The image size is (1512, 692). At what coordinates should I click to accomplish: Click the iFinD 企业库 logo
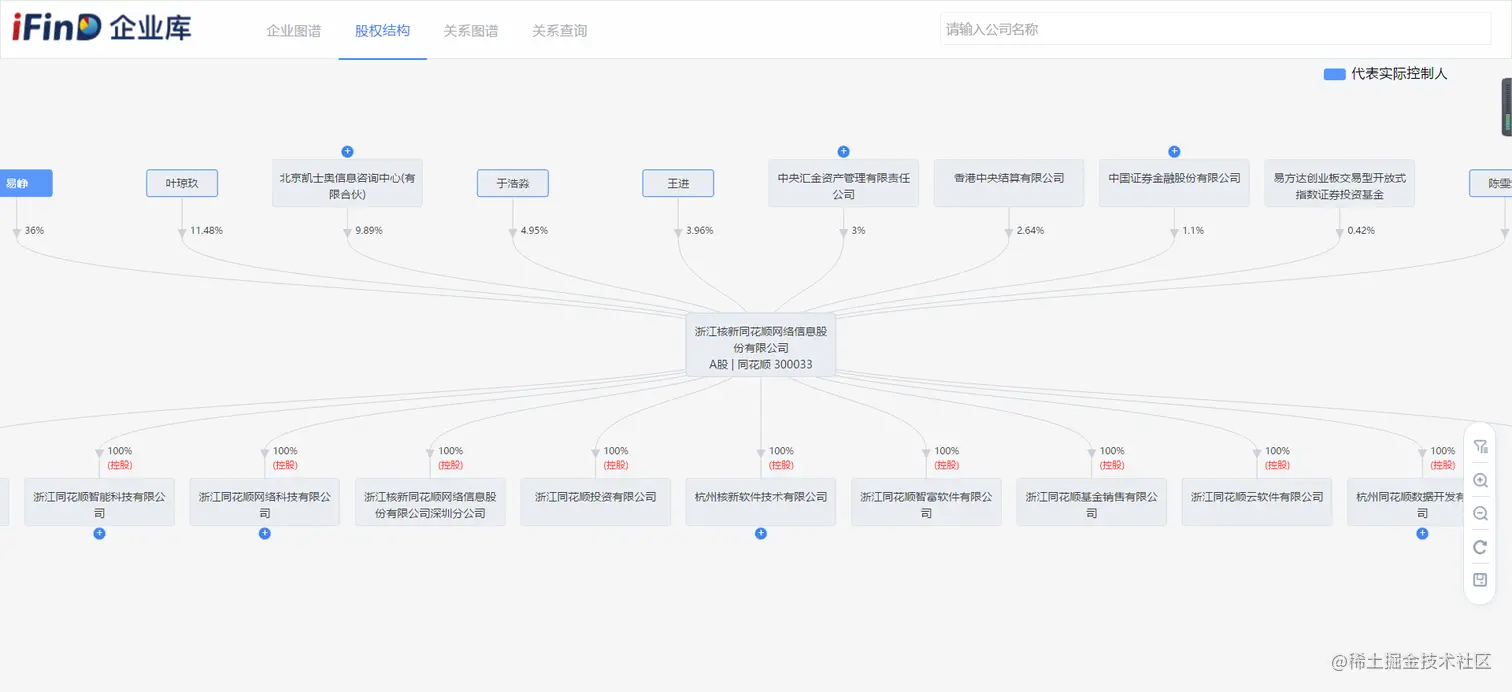pos(101,28)
